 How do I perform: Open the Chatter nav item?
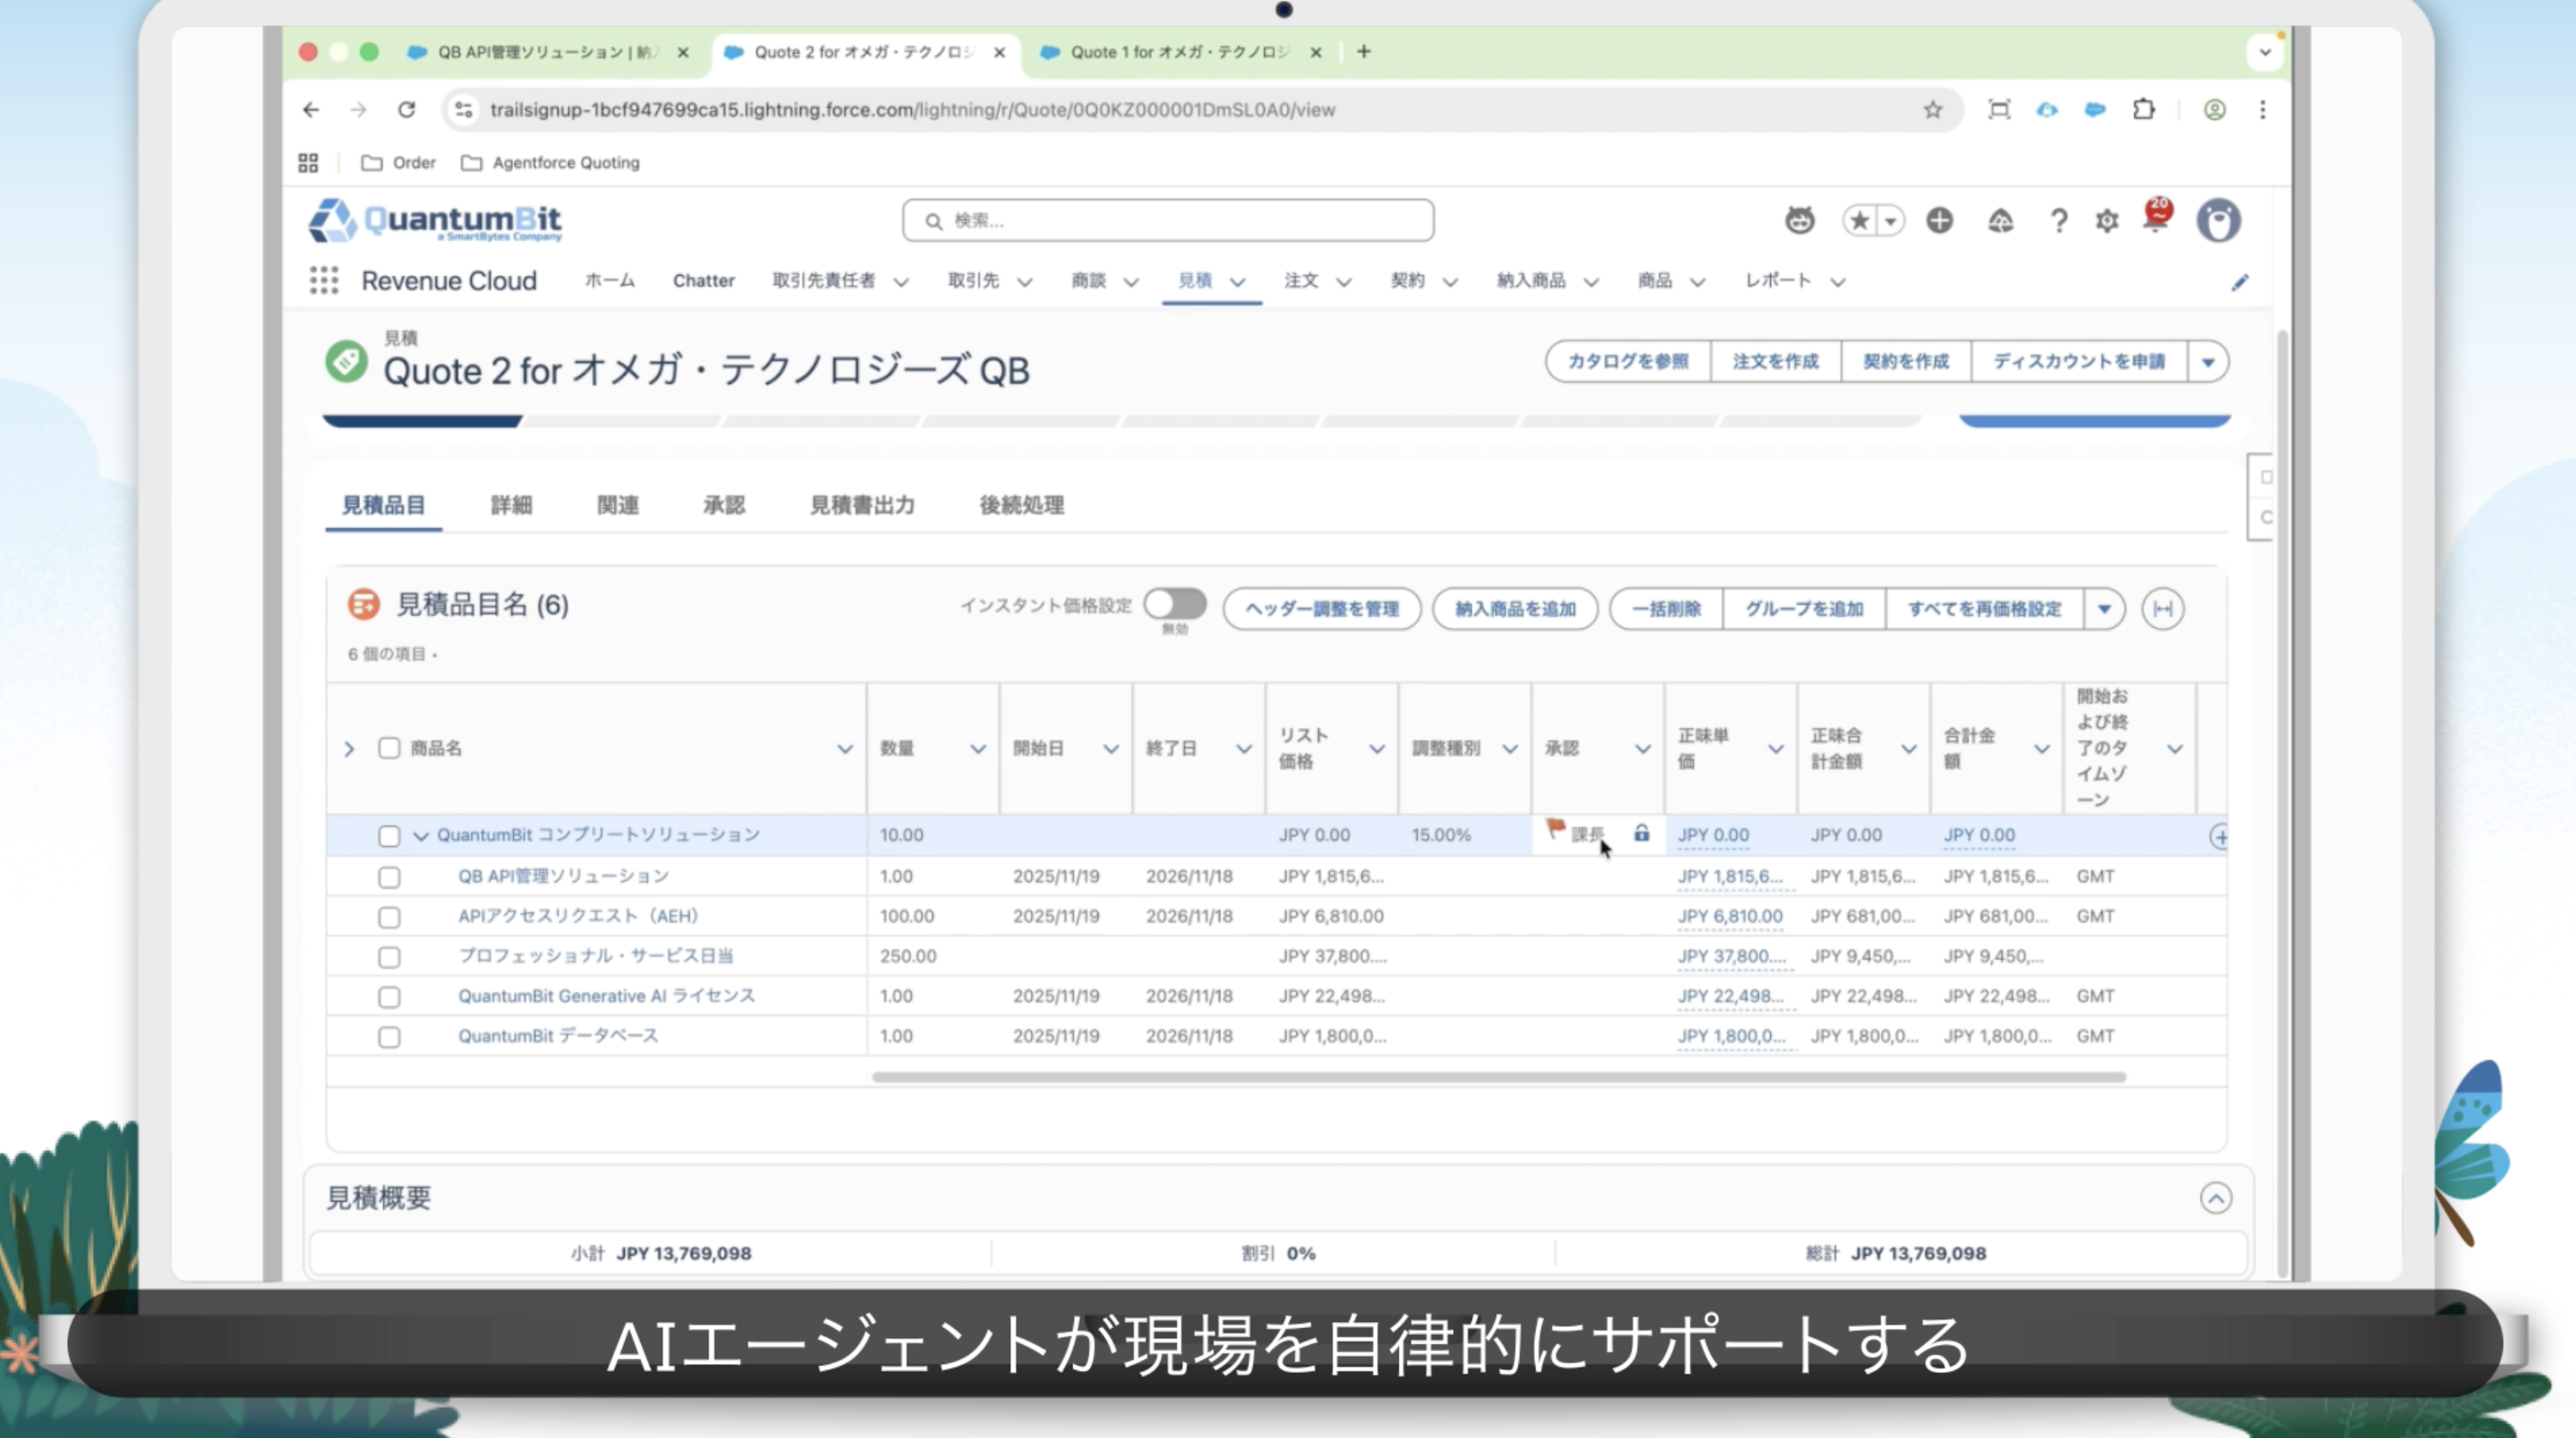(703, 281)
